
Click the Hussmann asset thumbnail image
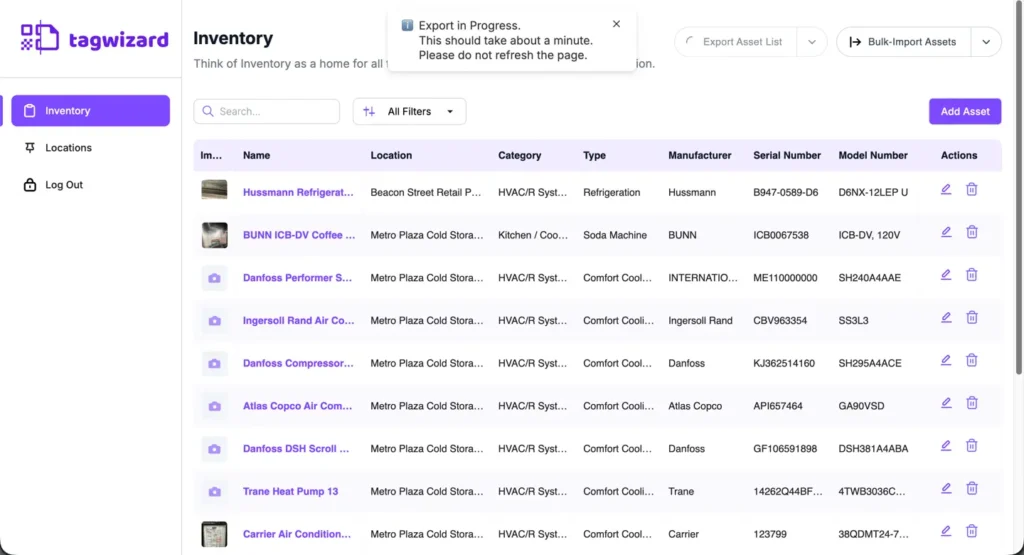pyautogui.click(x=214, y=189)
